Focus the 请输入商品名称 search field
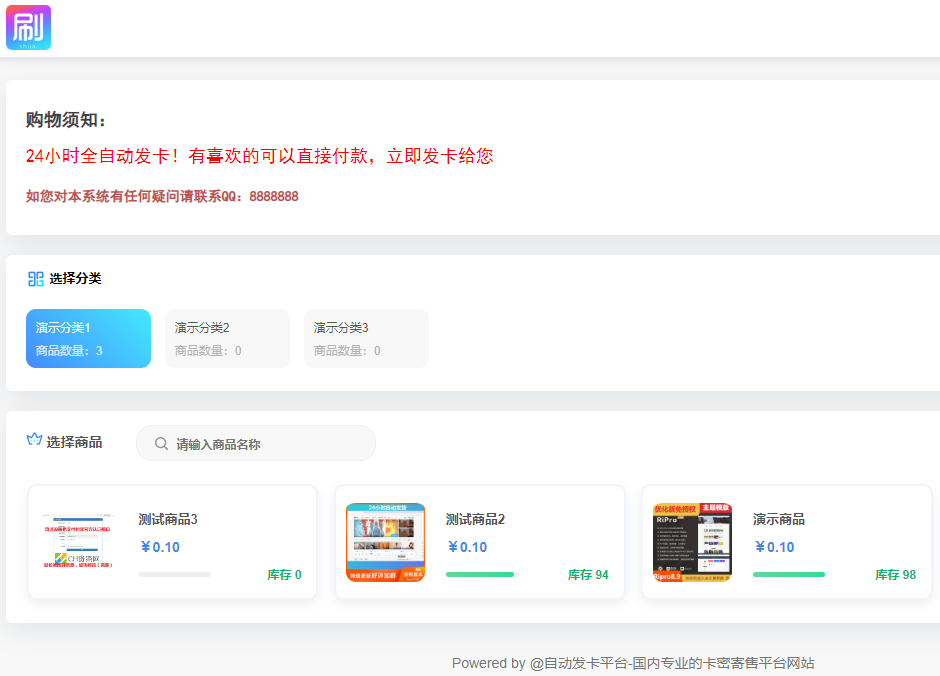This screenshot has width=940, height=676. 265,444
